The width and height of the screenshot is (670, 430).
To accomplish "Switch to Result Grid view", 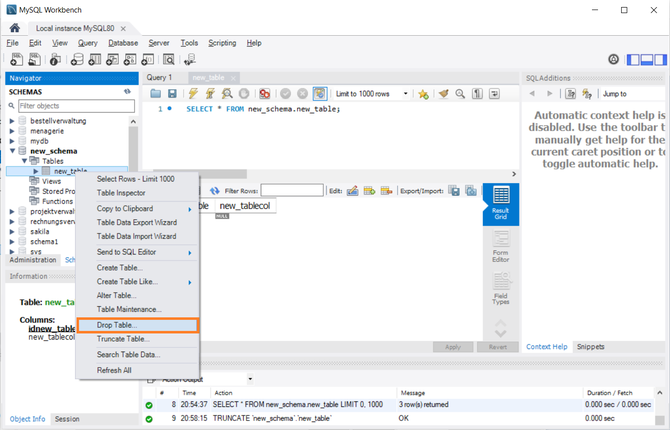I will pos(501,204).
